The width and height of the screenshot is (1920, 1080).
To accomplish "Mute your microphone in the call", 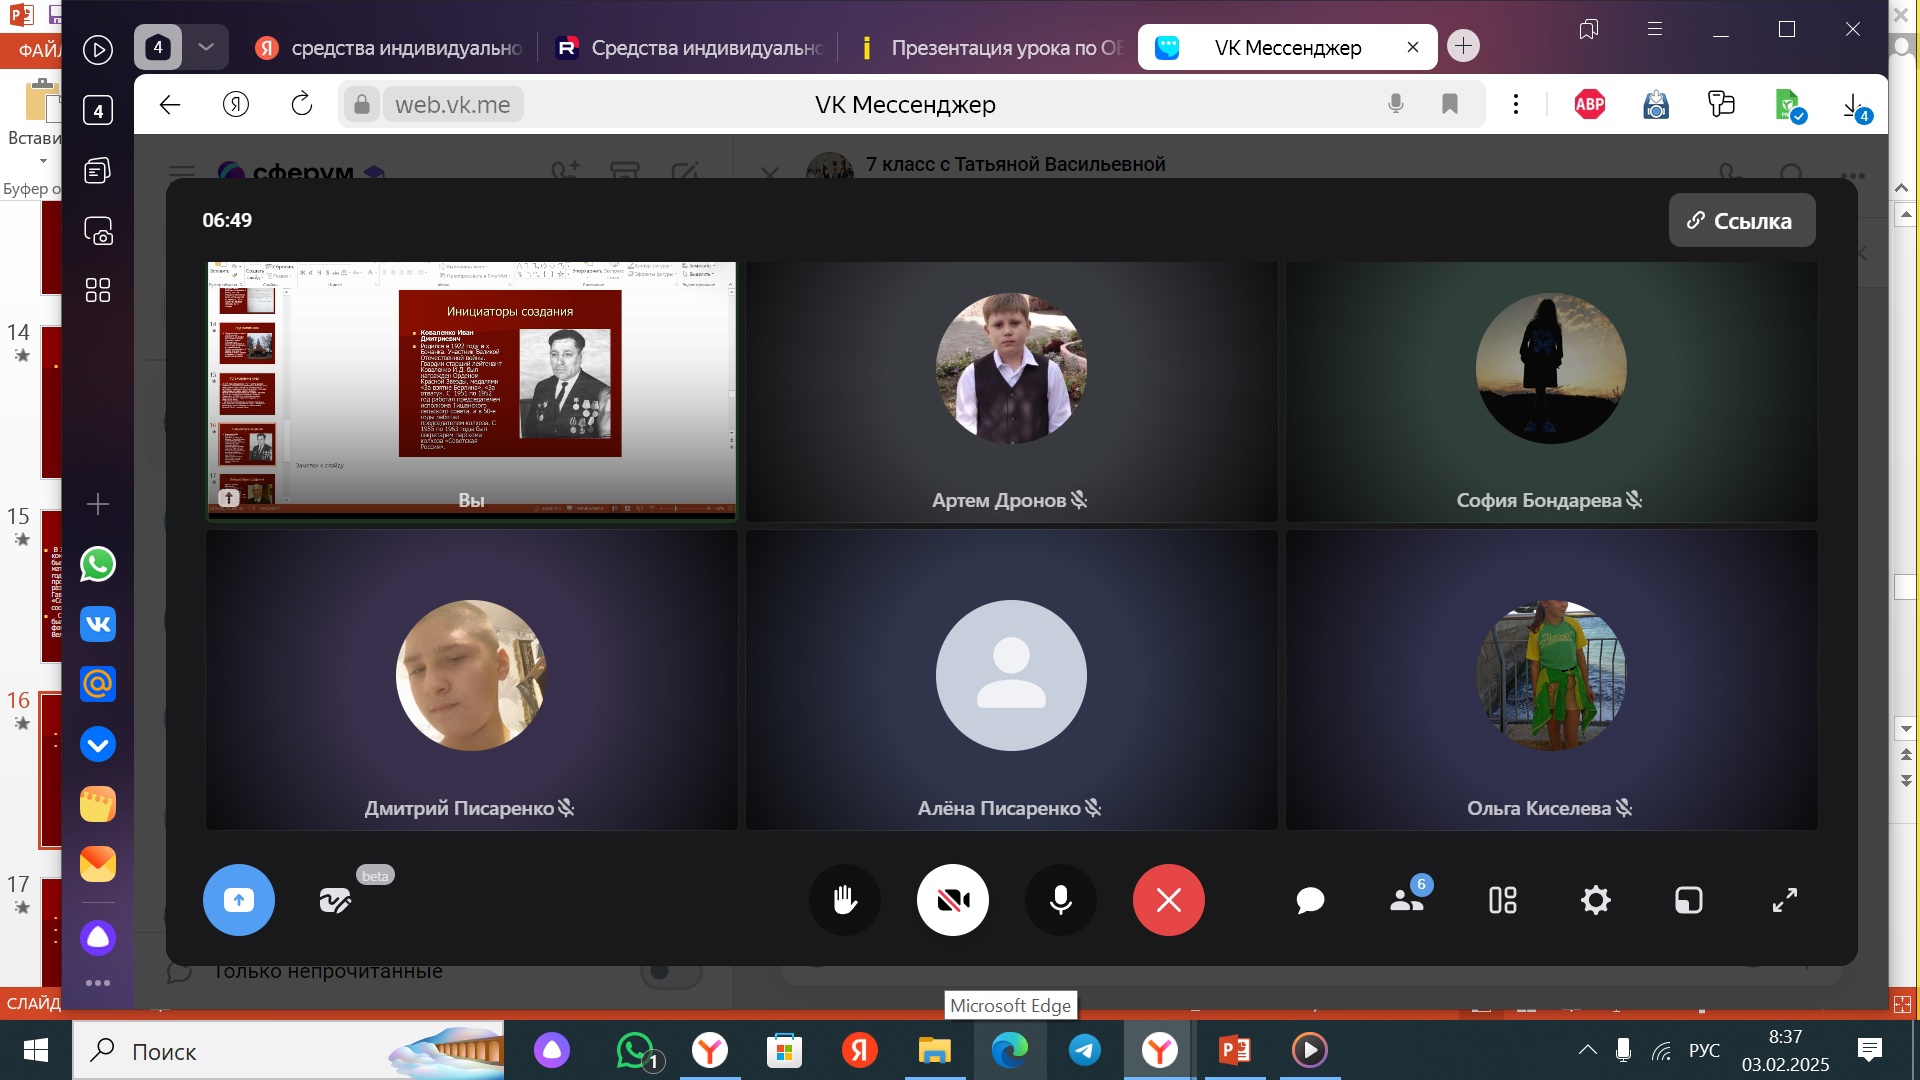I will [1061, 900].
